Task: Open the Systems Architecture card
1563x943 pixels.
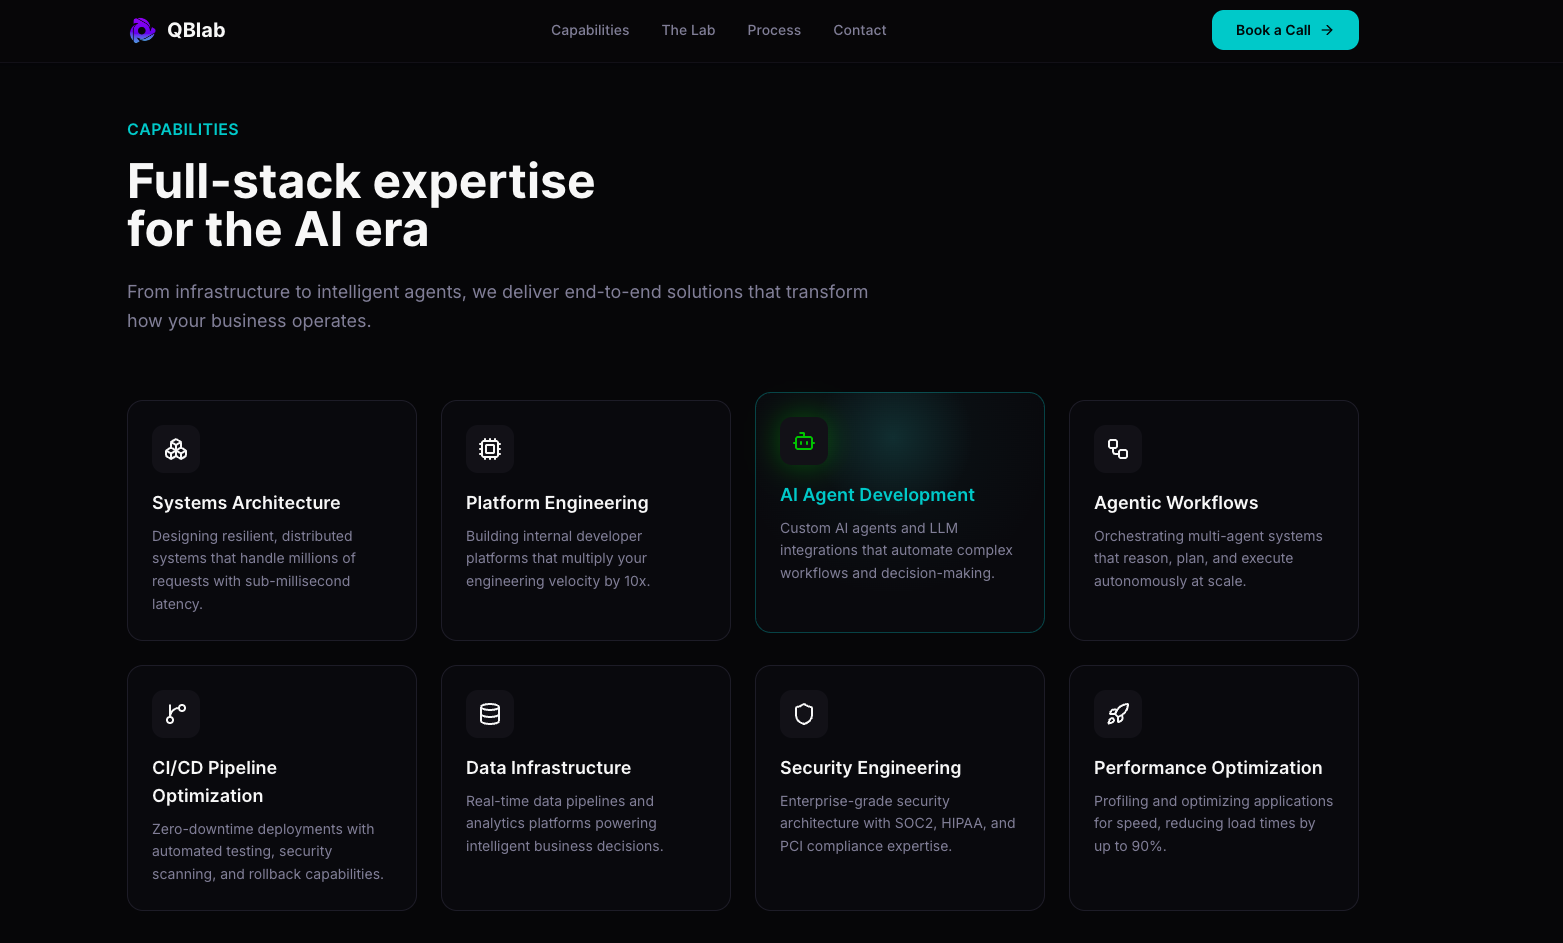Action: pos(271,519)
